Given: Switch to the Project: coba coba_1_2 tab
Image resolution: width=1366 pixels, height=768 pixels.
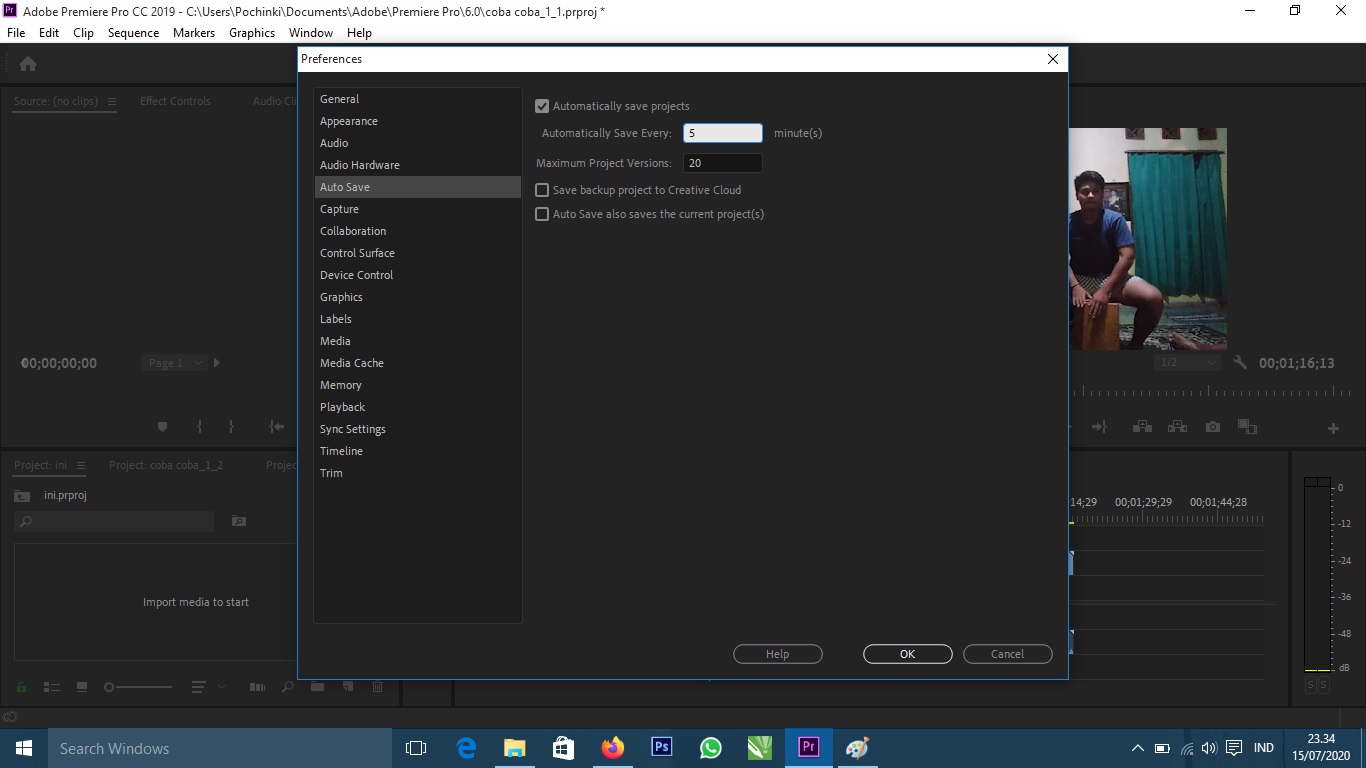Looking at the screenshot, I should 165,464.
